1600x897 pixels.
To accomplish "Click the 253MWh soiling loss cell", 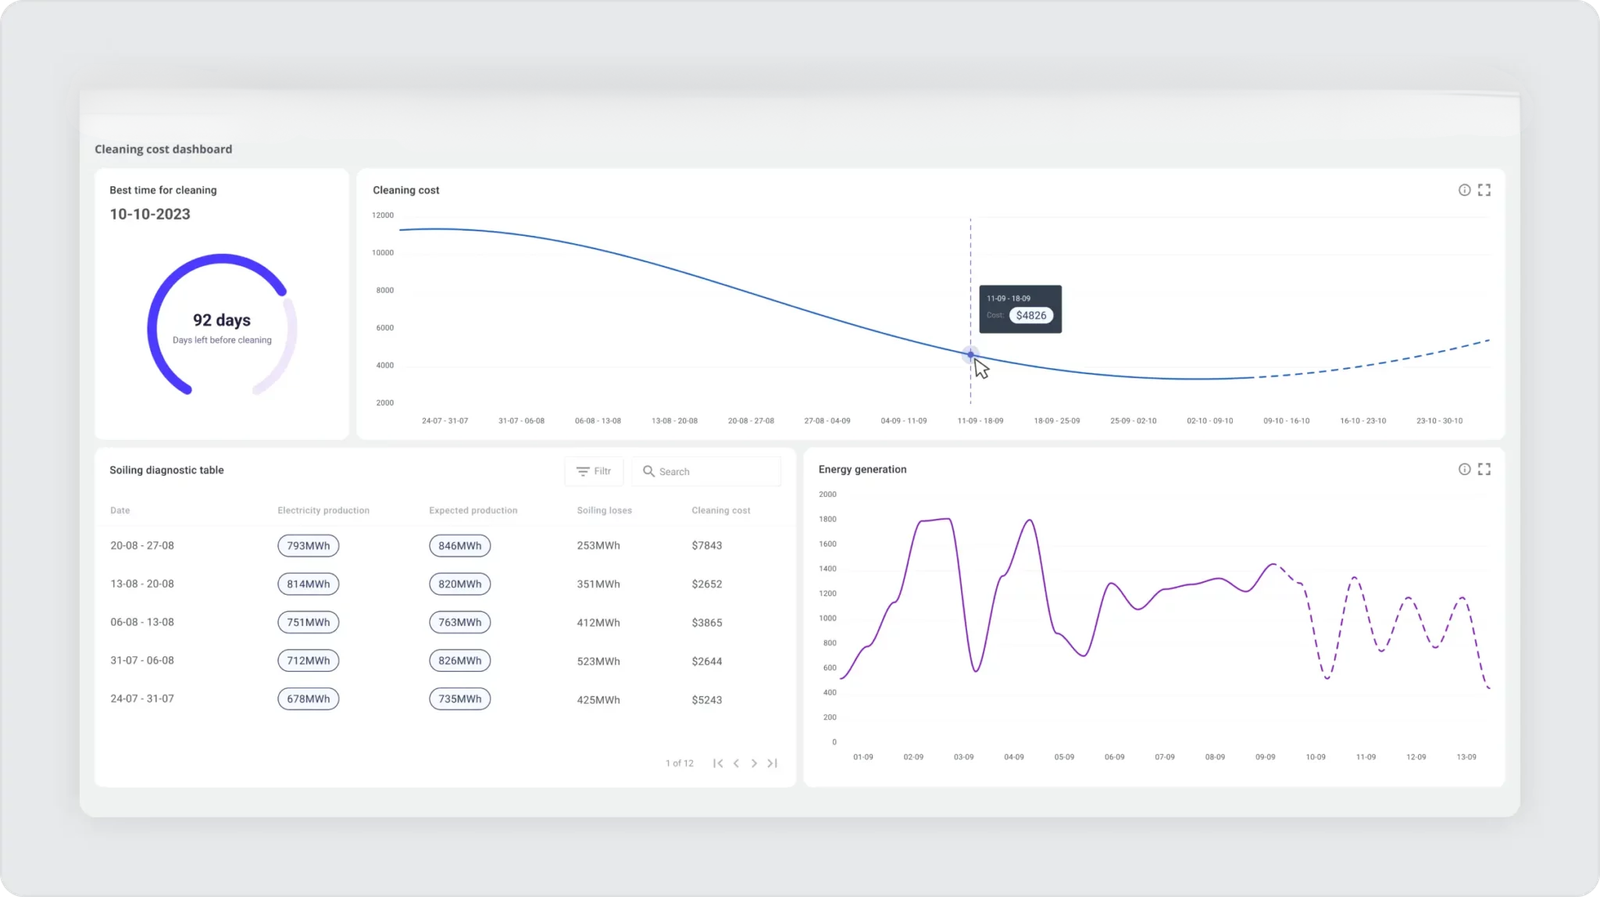I will 598,546.
